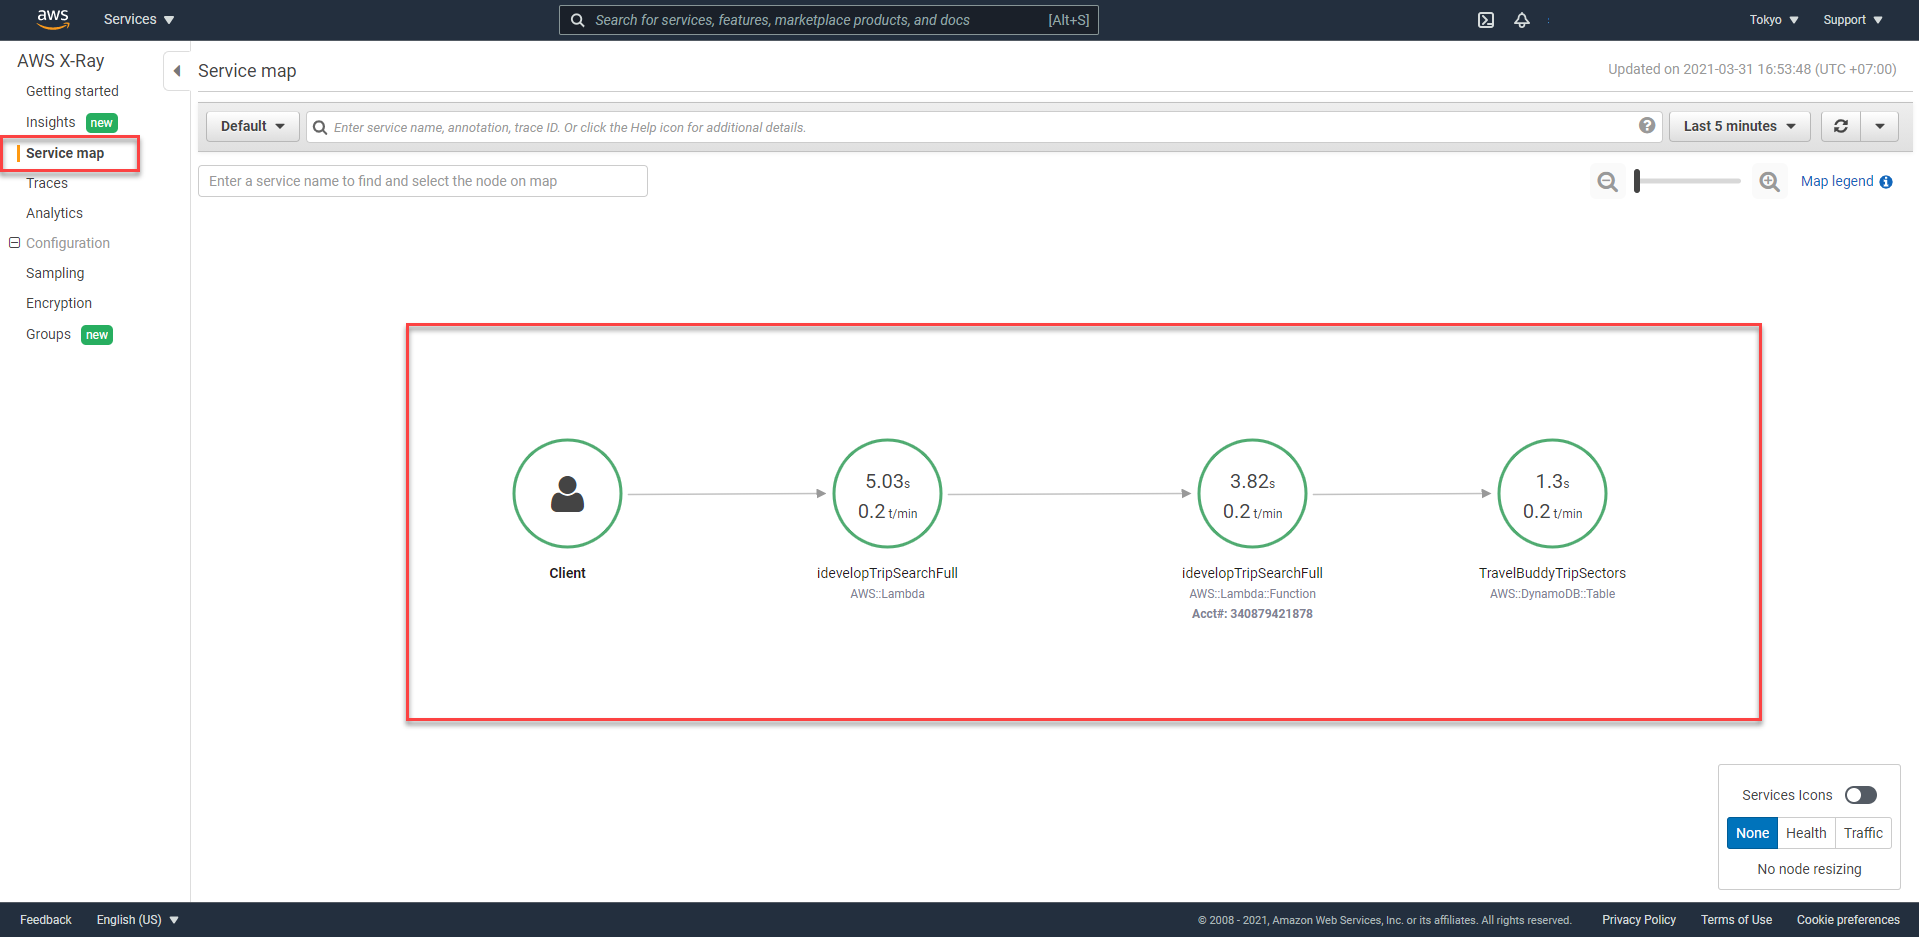
Task: Open Service map in sidebar
Action: coord(65,153)
